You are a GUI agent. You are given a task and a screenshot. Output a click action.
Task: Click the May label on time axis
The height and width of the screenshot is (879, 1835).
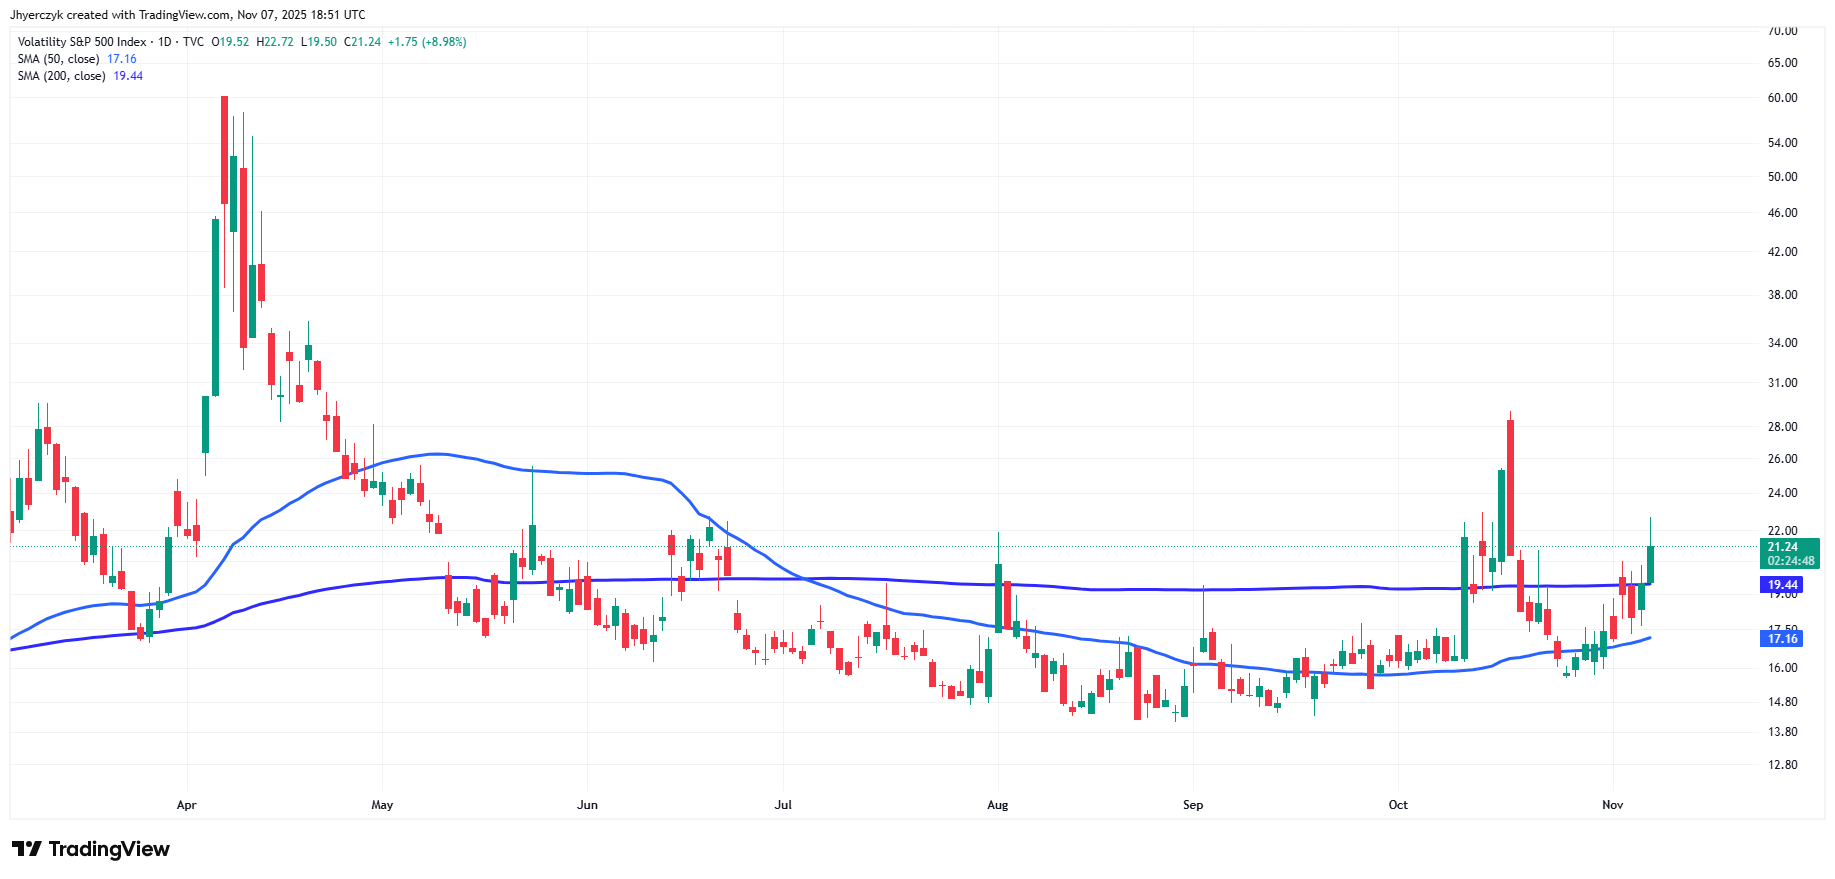coord(382,805)
